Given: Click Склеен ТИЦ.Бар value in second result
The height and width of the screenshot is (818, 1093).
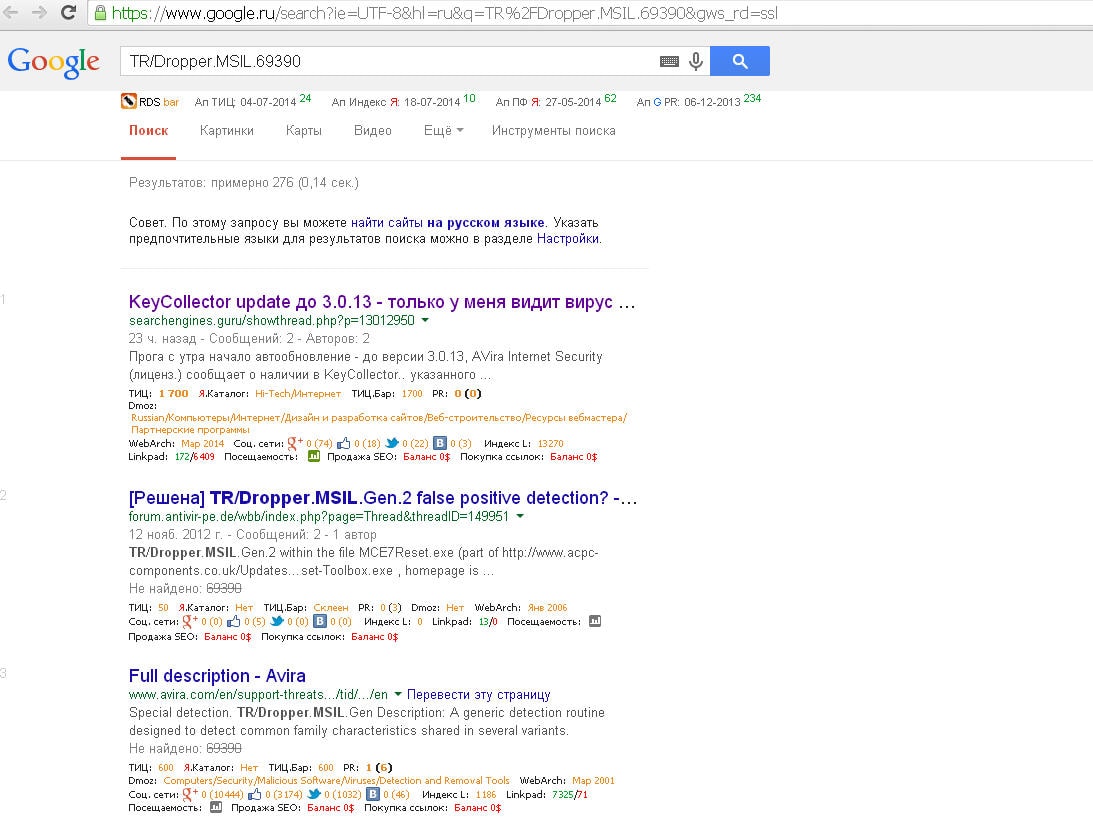Looking at the screenshot, I should 330,607.
